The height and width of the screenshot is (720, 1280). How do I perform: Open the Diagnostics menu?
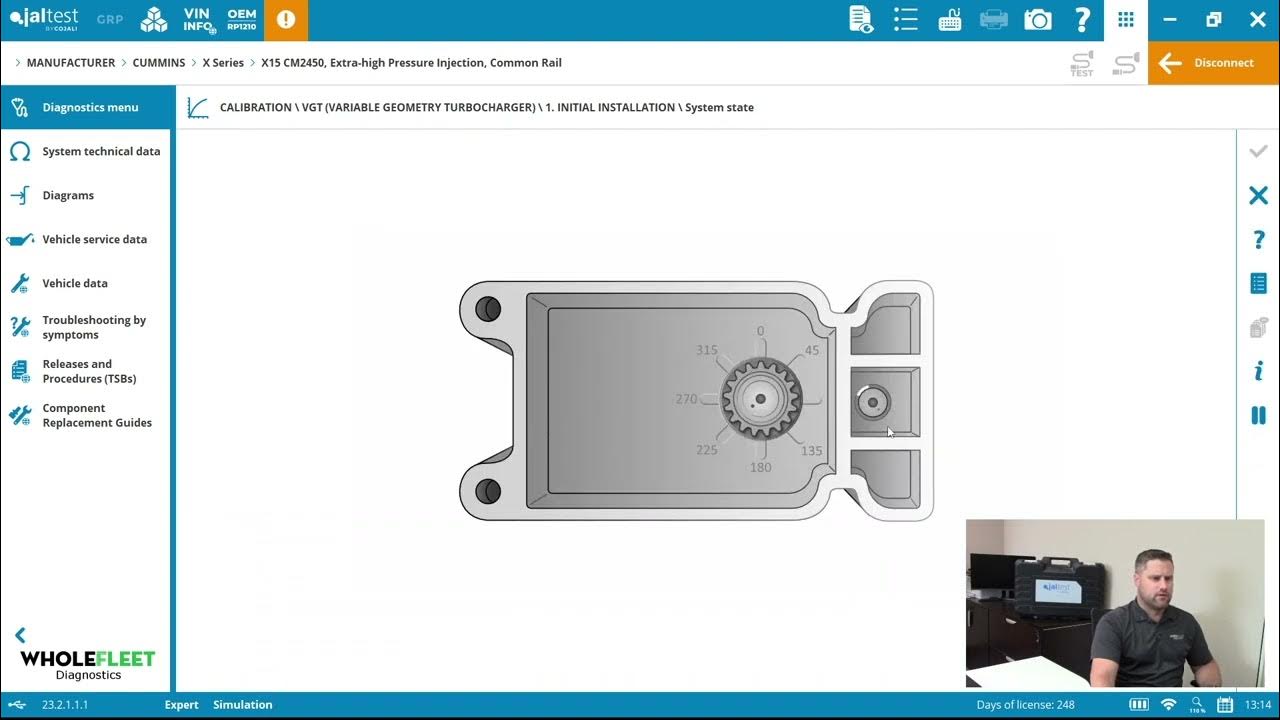coord(86,107)
